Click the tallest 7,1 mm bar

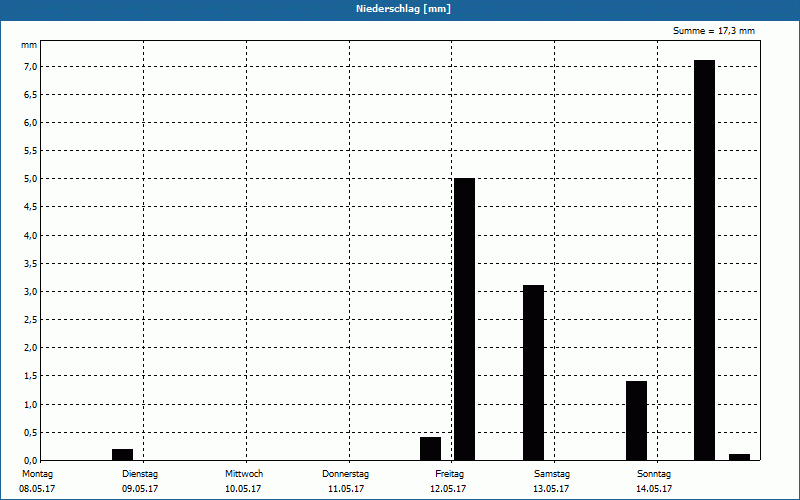pos(705,260)
